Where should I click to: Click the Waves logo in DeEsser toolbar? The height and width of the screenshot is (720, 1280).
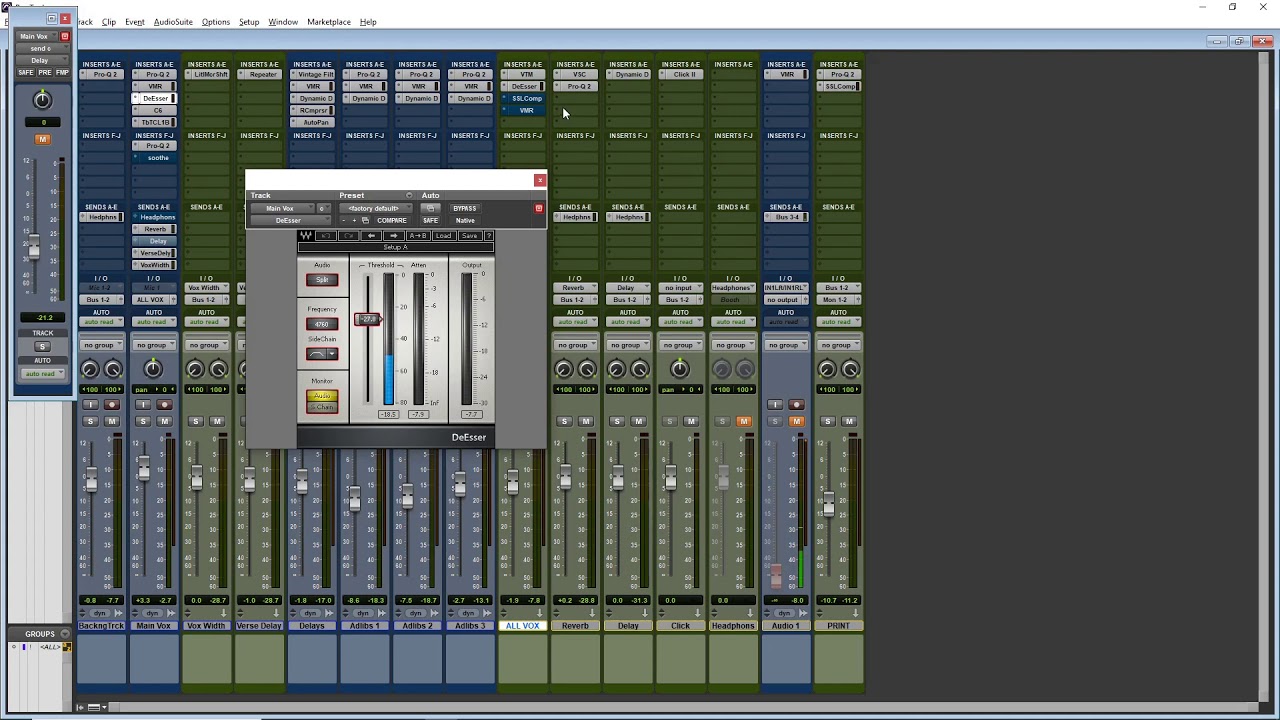click(306, 236)
